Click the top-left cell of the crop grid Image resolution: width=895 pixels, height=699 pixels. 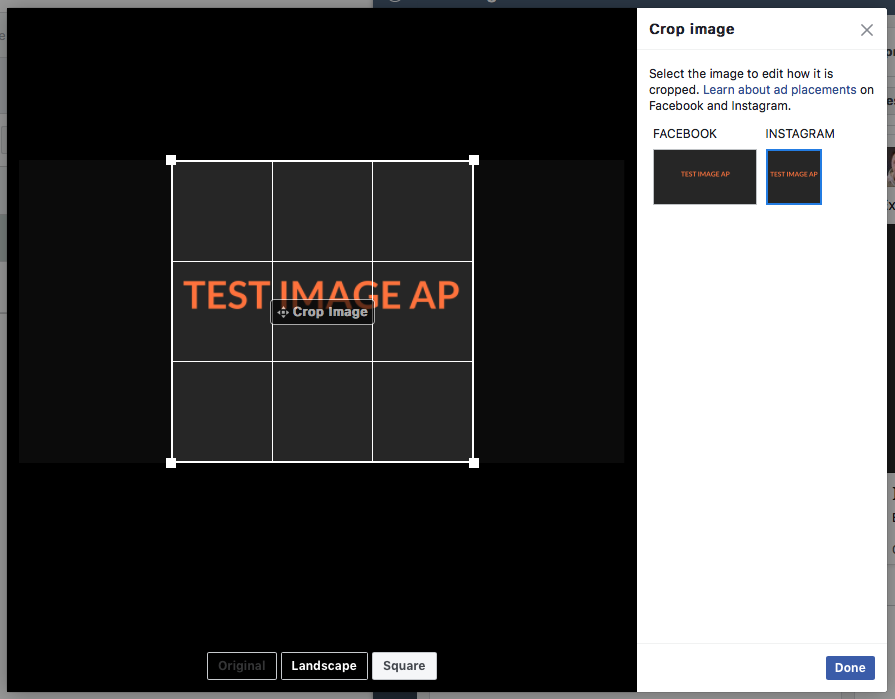point(222,210)
